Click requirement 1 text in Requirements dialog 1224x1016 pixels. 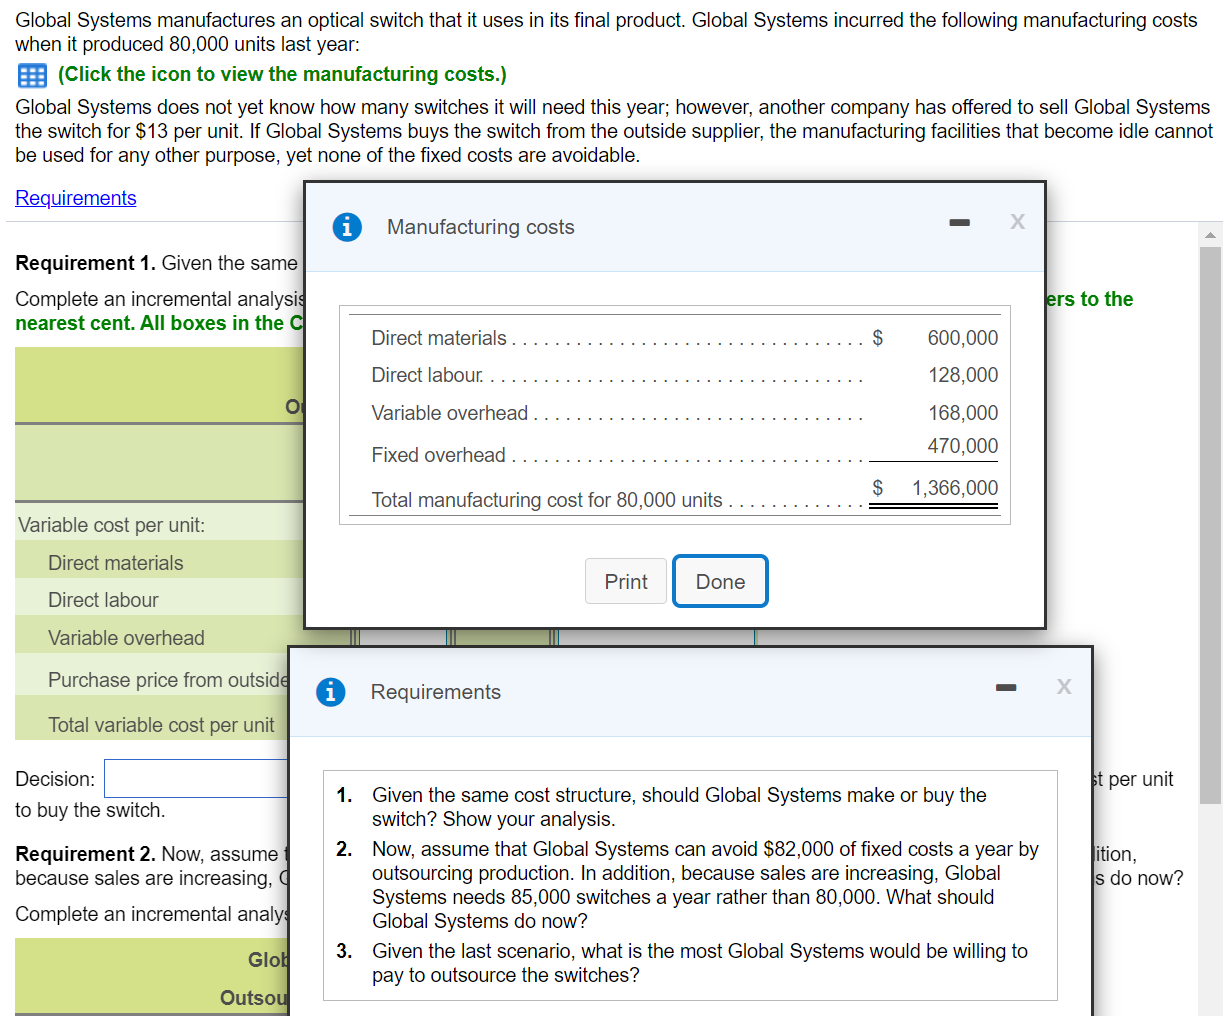[x=679, y=807]
